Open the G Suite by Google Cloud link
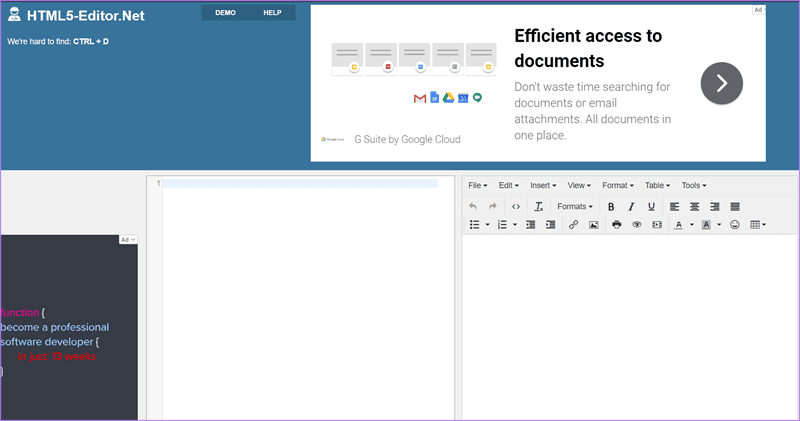The width and height of the screenshot is (800, 421). (407, 139)
